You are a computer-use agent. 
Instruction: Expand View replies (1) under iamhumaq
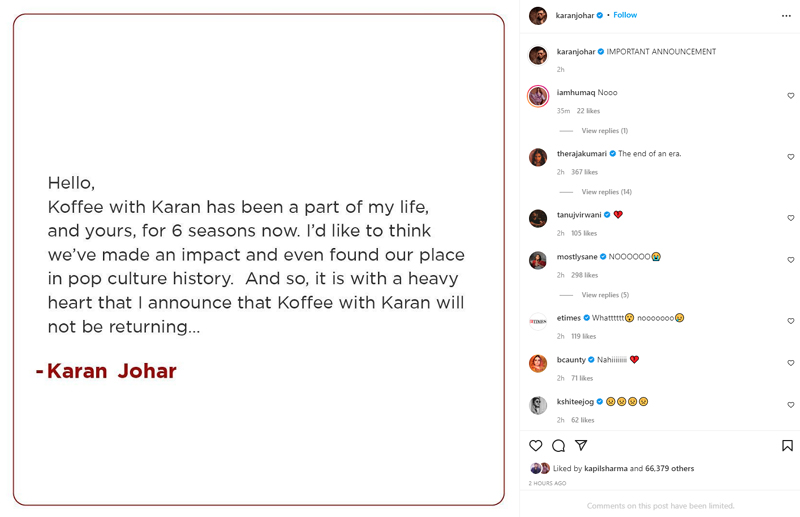(x=604, y=131)
